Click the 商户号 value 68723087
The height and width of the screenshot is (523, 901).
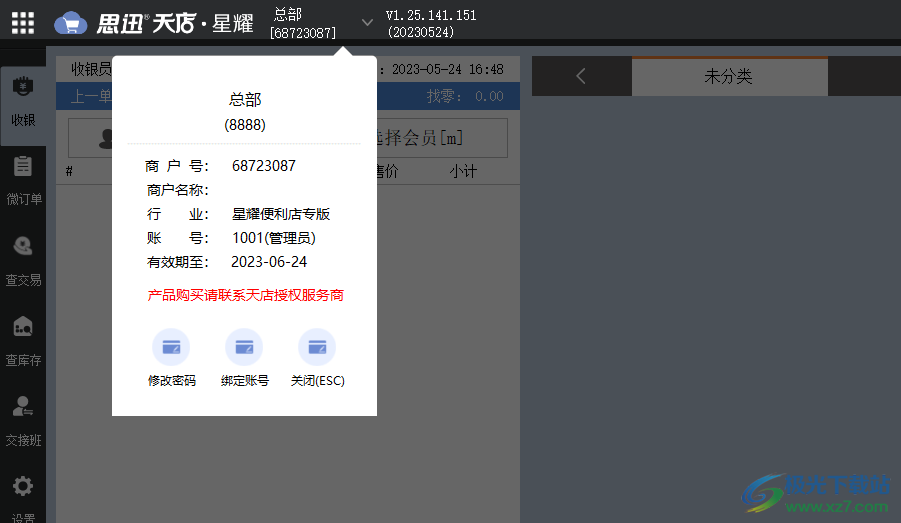(x=264, y=166)
